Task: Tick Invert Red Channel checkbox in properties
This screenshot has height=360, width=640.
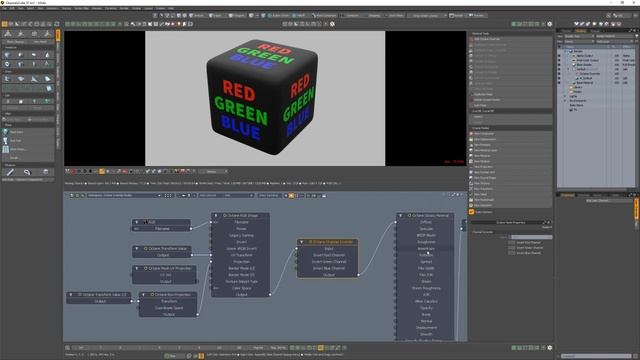Action: (511, 242)
